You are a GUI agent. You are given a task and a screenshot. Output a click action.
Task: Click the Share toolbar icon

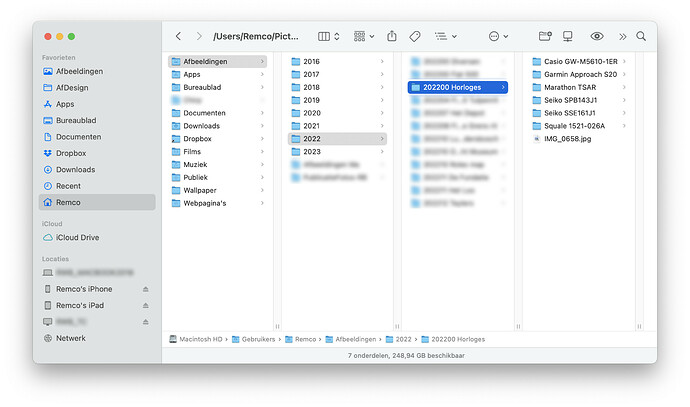(x=392, y=36)
